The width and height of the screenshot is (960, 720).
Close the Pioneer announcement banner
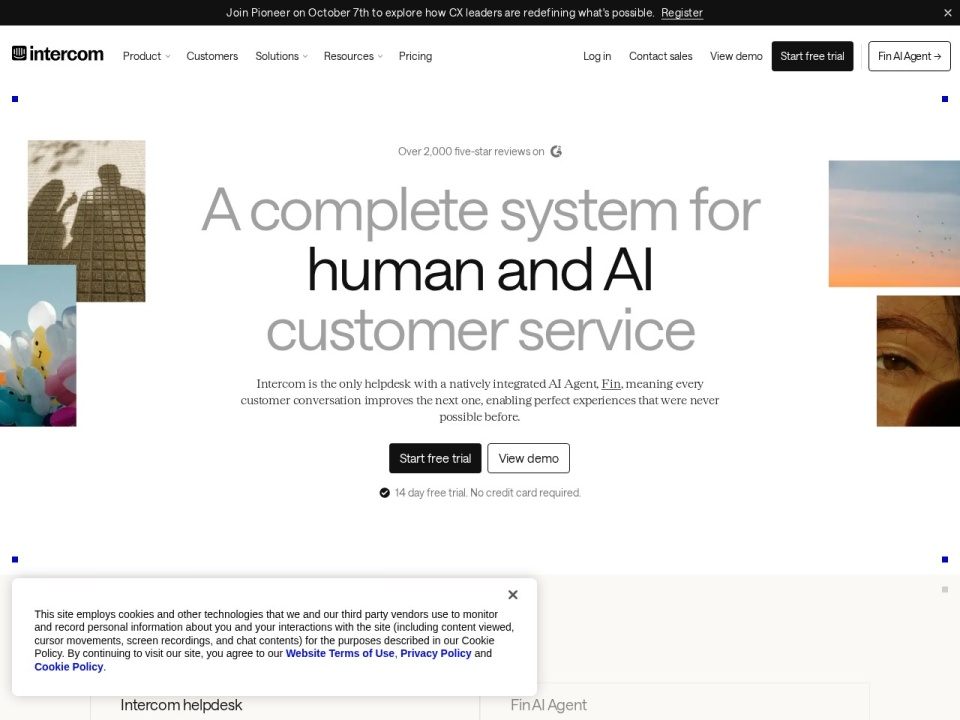pos(947,12)
